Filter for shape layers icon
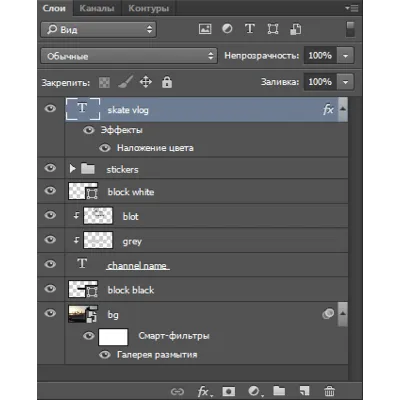The width and height of the screenshot is (400, 400). (x=273, y=29)
